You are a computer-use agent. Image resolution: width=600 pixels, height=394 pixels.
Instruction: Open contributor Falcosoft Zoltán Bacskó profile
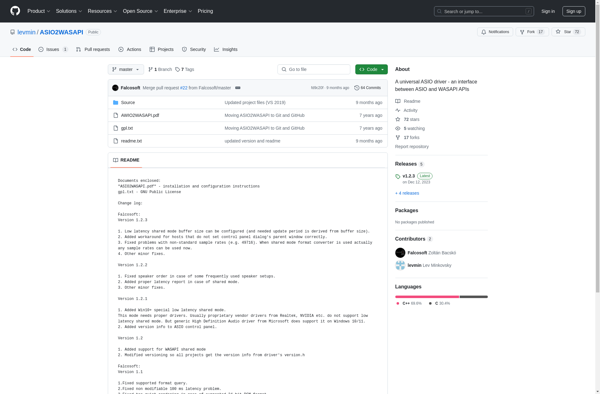pyautogui.click(x=432, y=253)
